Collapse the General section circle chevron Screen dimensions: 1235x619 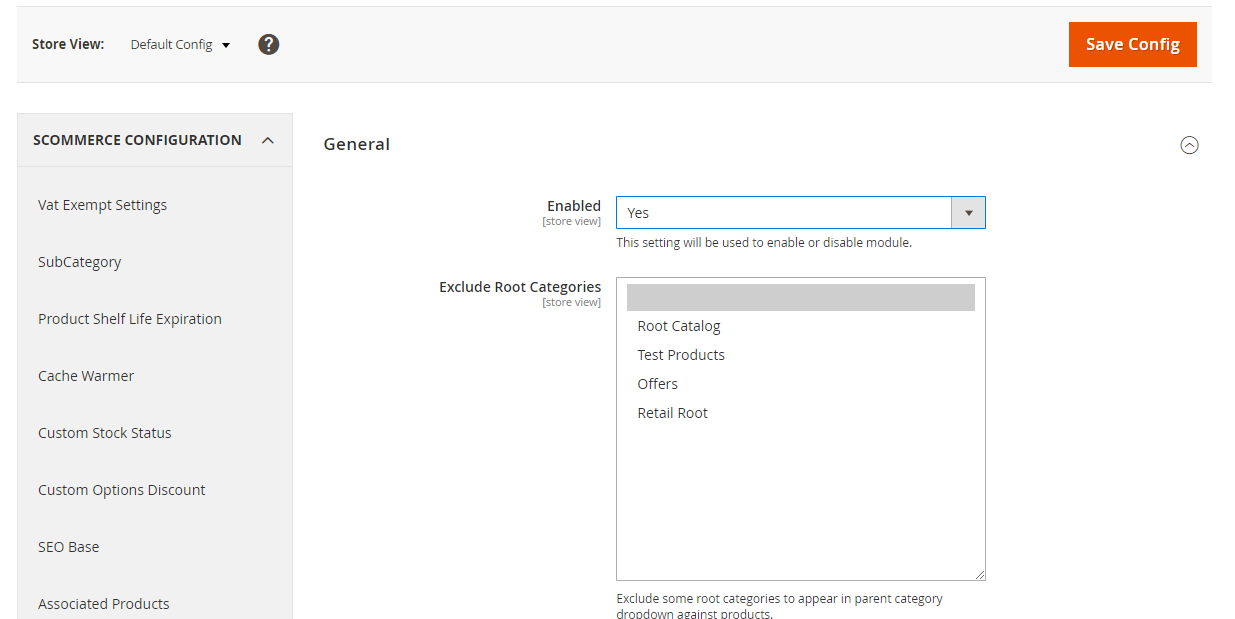(x=1189, y=145)
